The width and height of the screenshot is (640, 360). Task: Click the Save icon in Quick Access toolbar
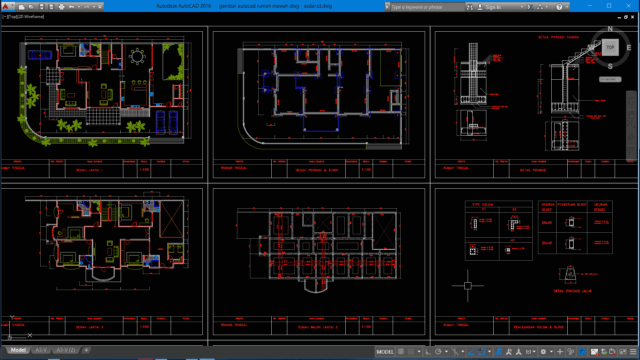click(x=42, y=7)
